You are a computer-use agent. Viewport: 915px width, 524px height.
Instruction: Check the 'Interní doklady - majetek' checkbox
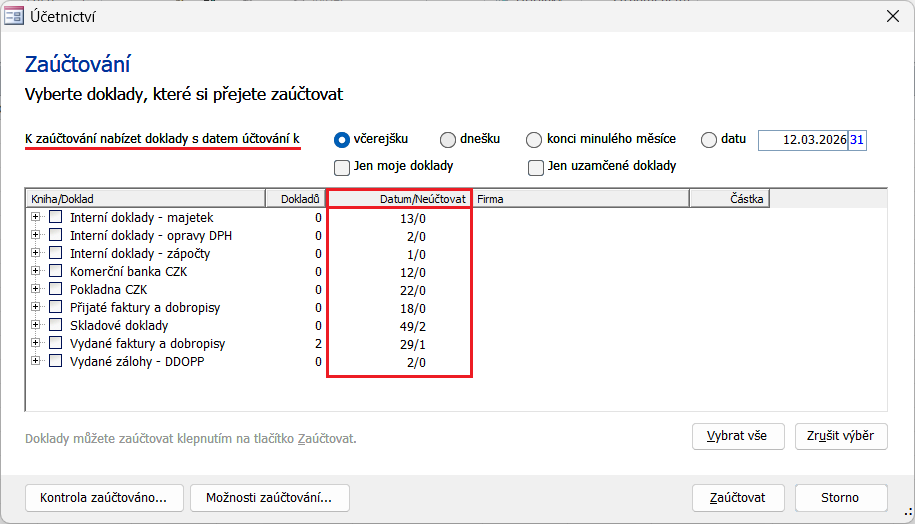[55, 217]
